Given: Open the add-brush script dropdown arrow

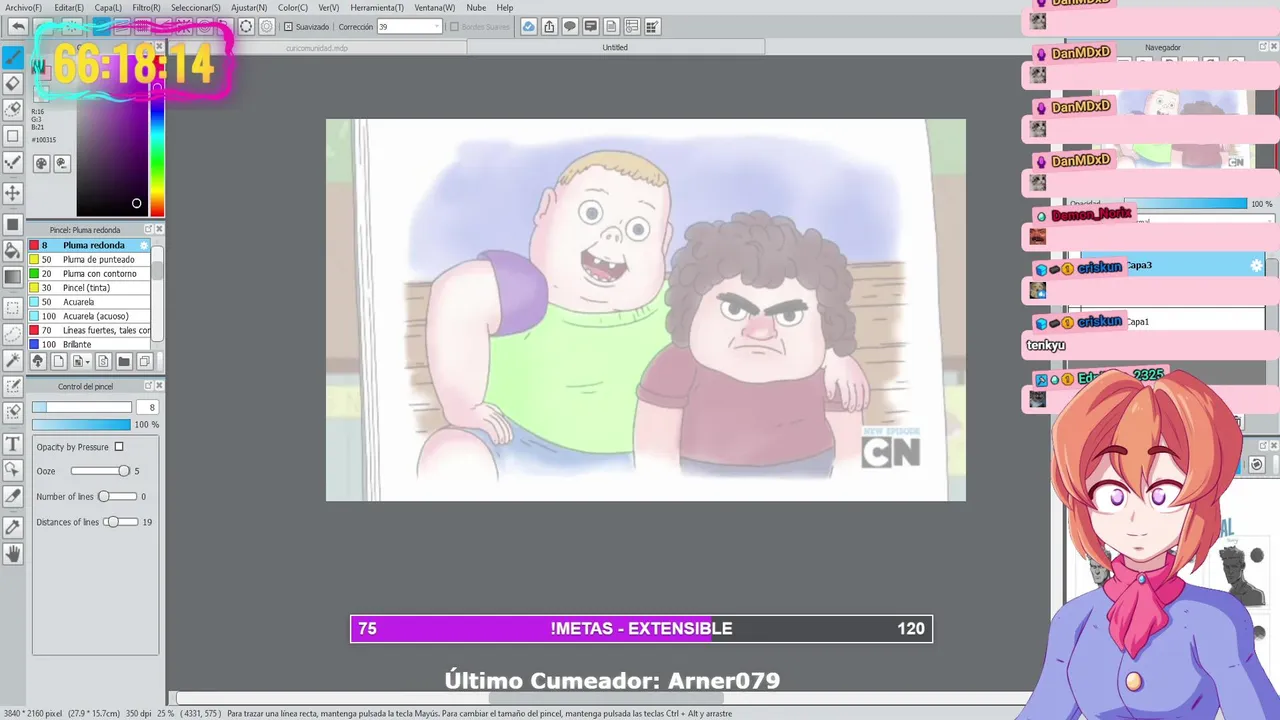Looking at the screenshot, I should pos(88,361).
